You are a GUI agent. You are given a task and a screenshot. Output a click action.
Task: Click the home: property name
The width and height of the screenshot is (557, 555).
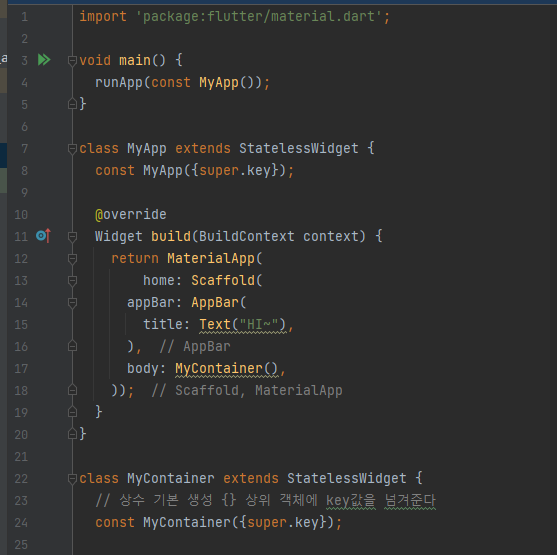[162, 280]
